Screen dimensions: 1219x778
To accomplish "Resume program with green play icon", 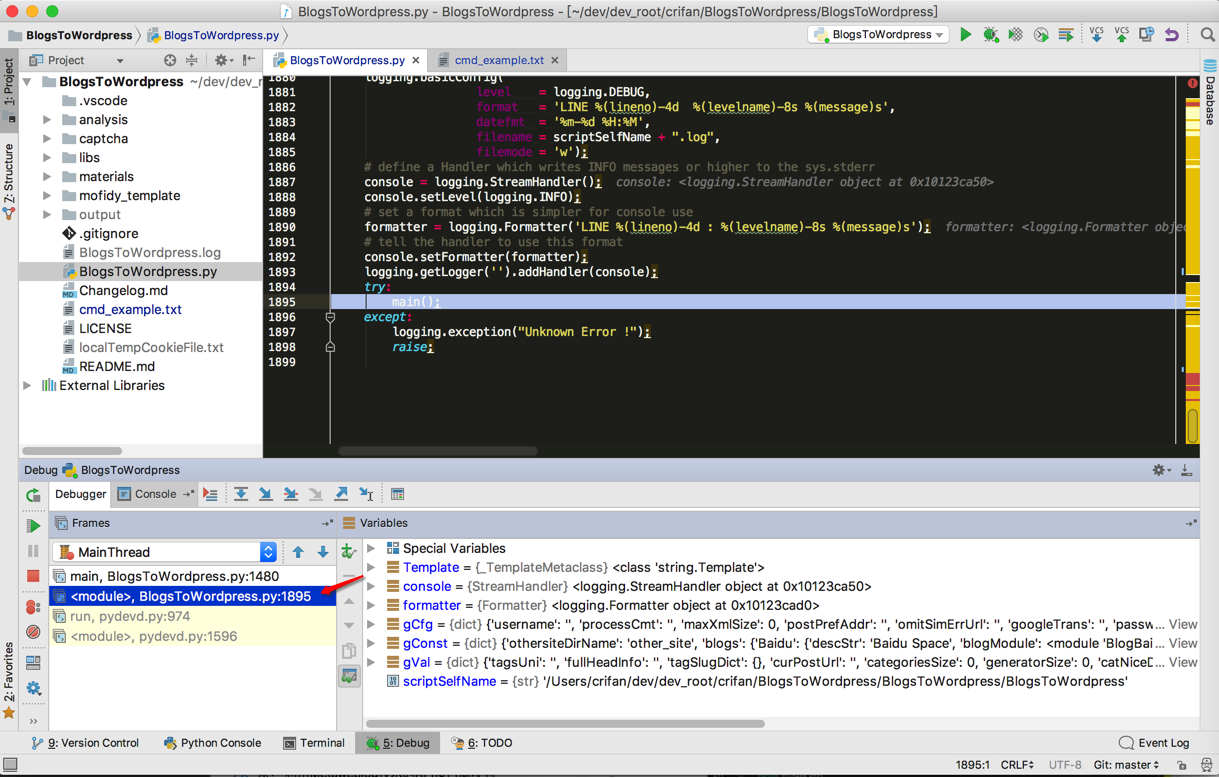I will 33,525.
